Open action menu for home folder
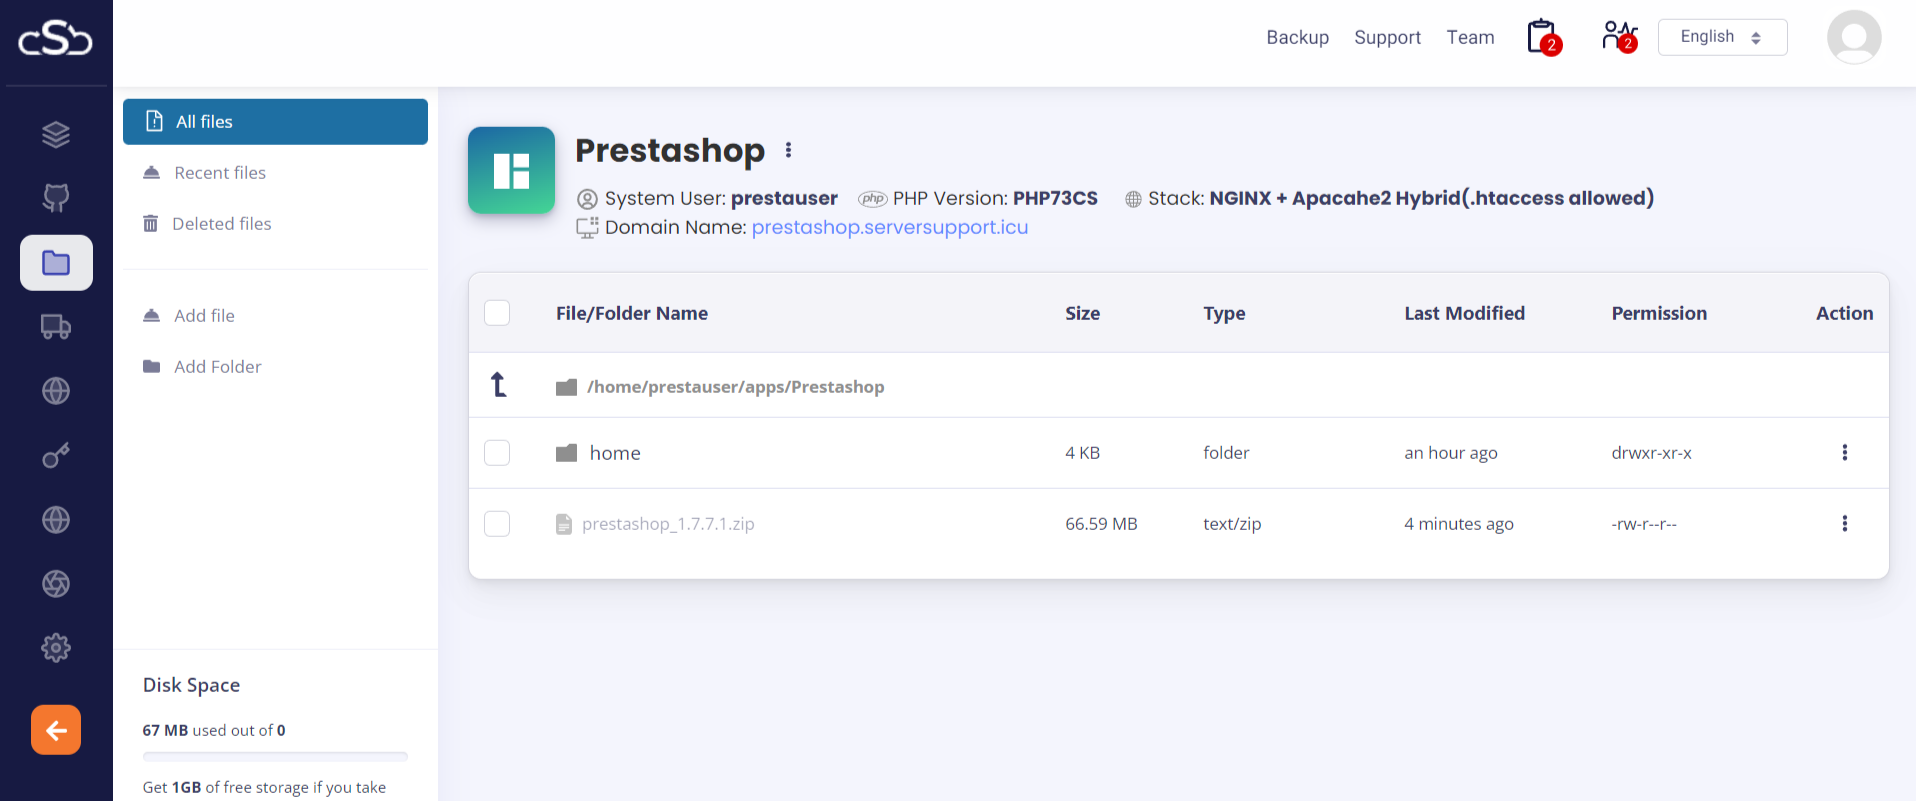The image size is (1916, 801). pos(1844,453)
